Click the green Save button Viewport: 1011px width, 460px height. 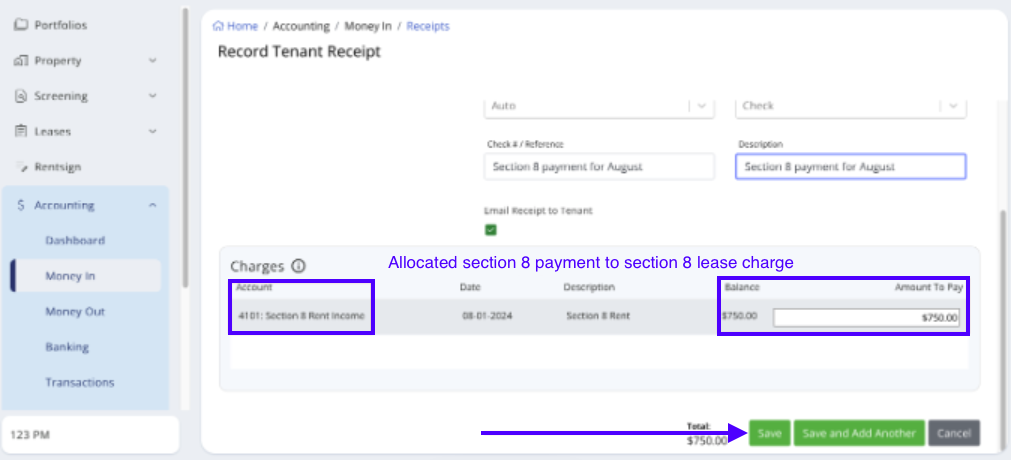(x=769, y=433)
